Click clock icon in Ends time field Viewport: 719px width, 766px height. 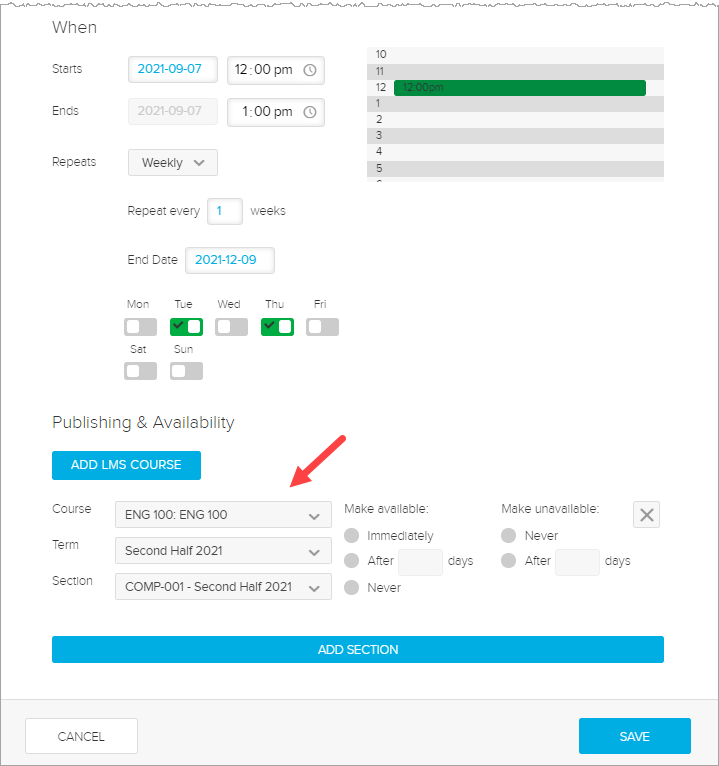coord(309,112)
